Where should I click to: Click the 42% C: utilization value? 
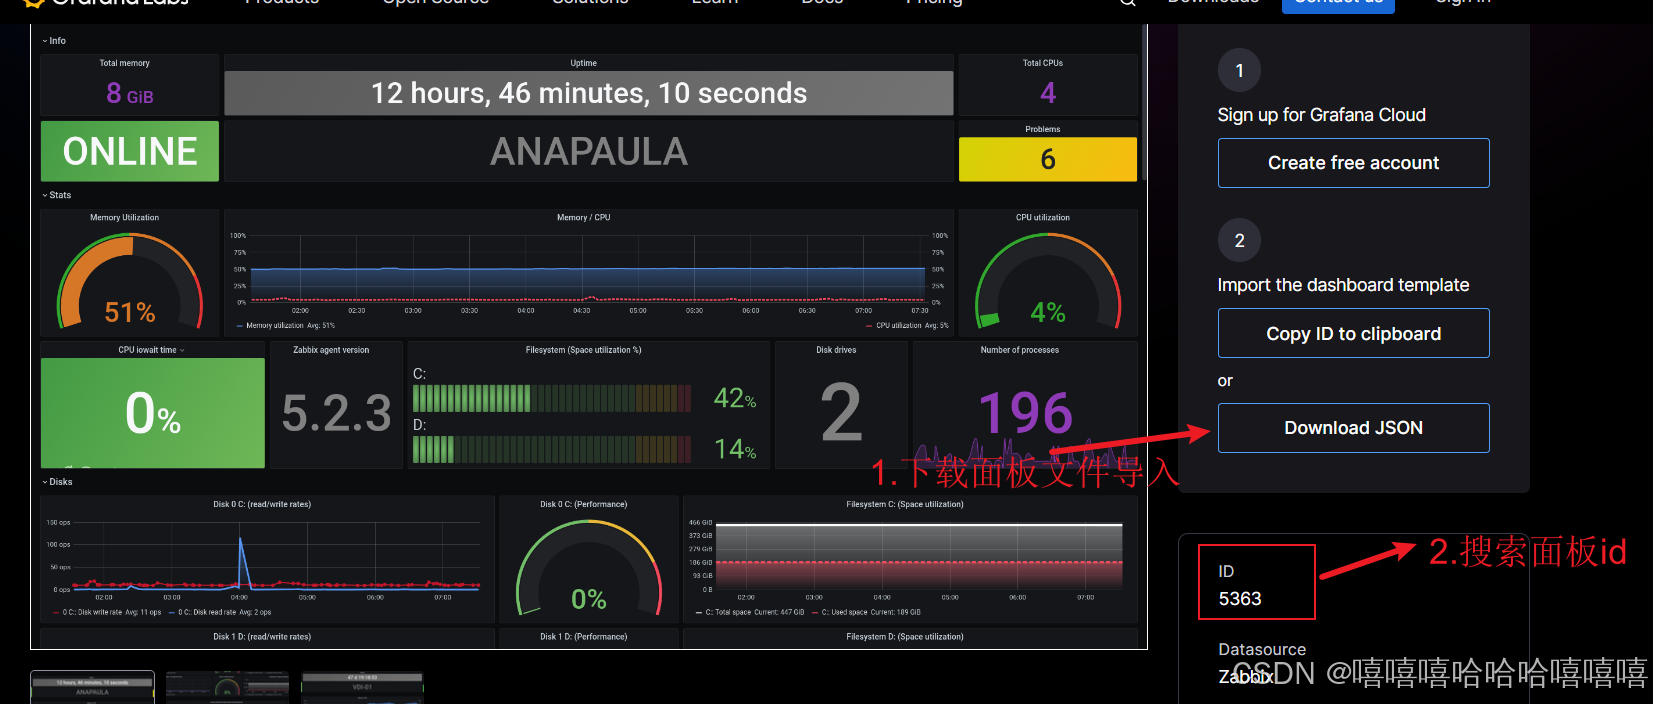click(x=735, y=398)
